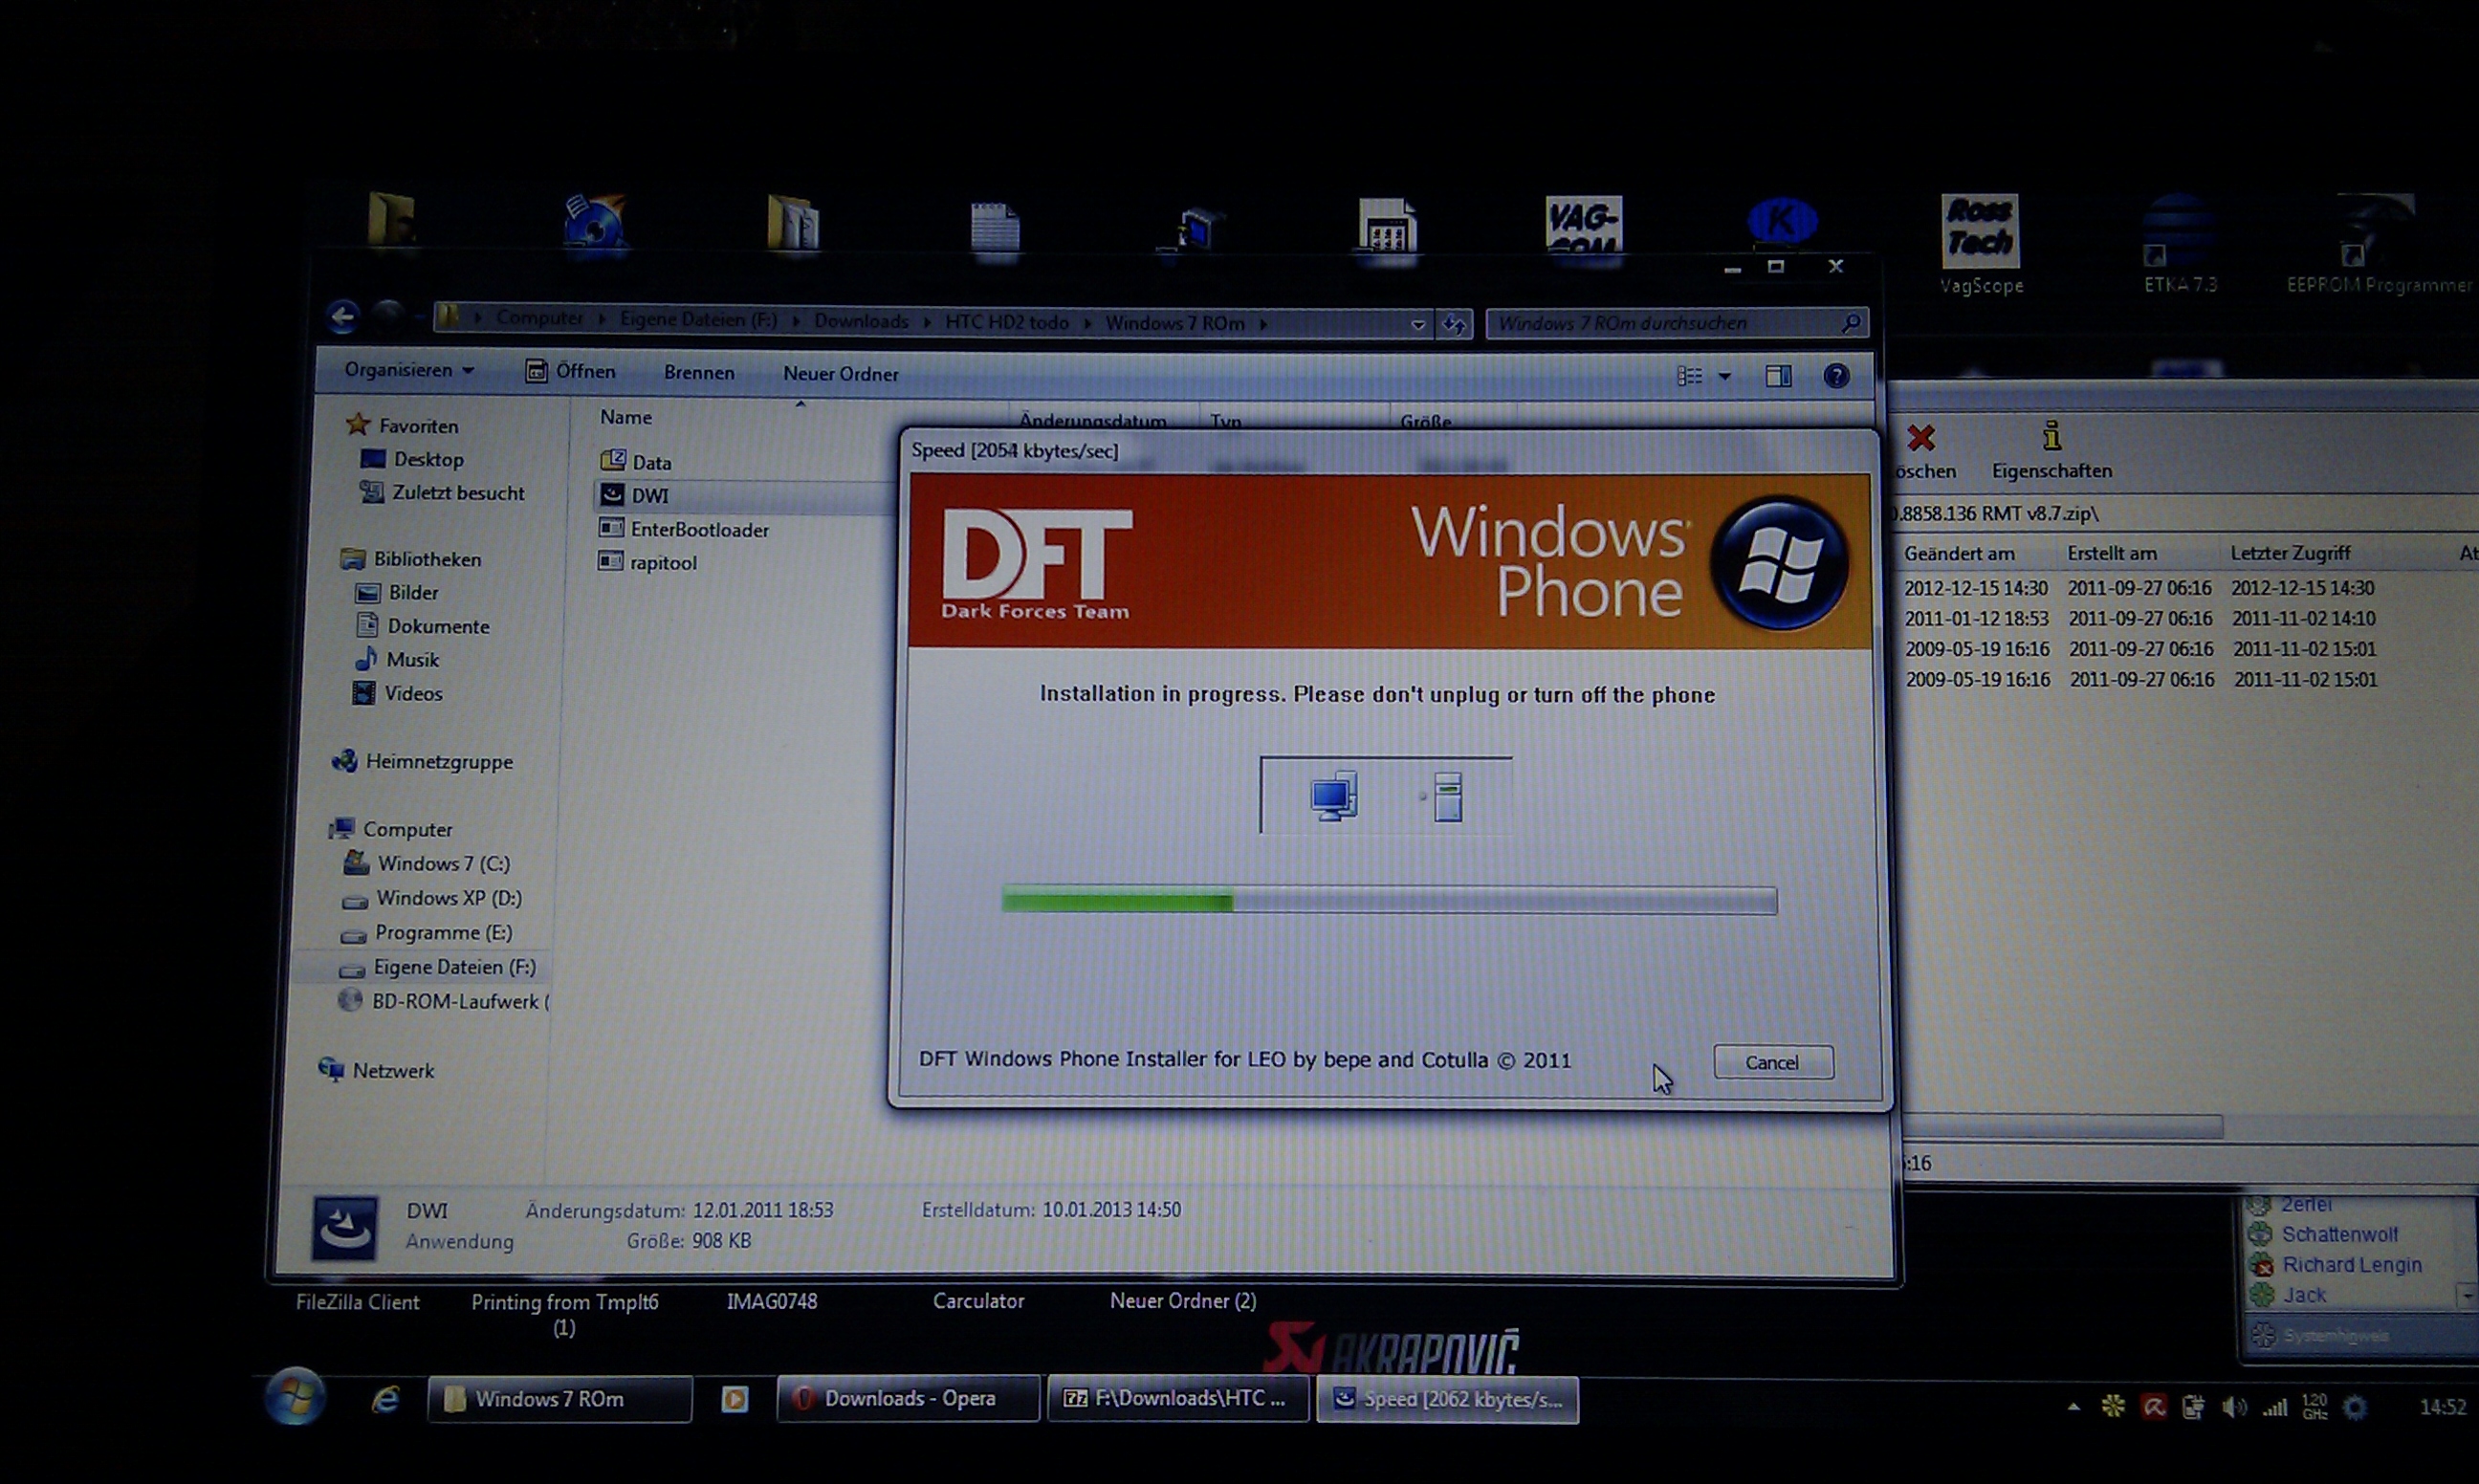Screen dimensions: 2479x1484
Task: Click the Windows Start orb
Action: (295, 1397)
